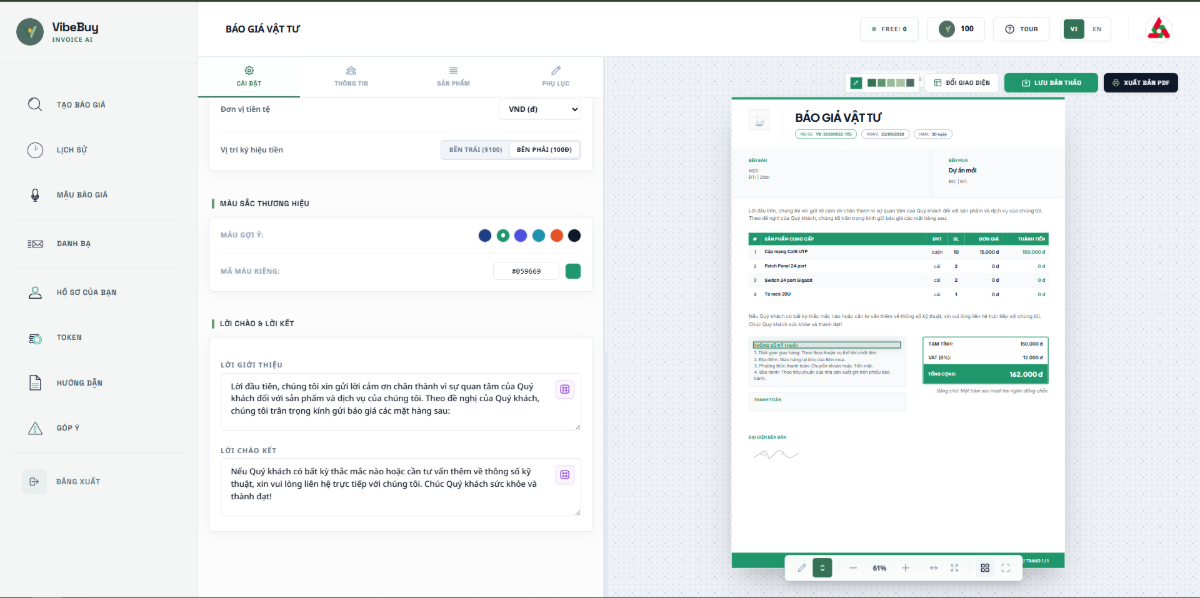Click the envelope icon for Danh Bạ
The width and height of the screenshot is (1200, 598).
35,243
